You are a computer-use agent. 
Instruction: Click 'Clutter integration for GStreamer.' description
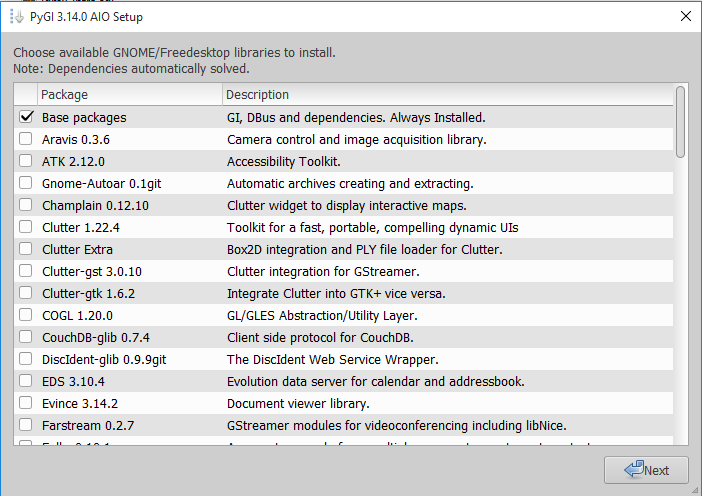(x=323, y=272)
